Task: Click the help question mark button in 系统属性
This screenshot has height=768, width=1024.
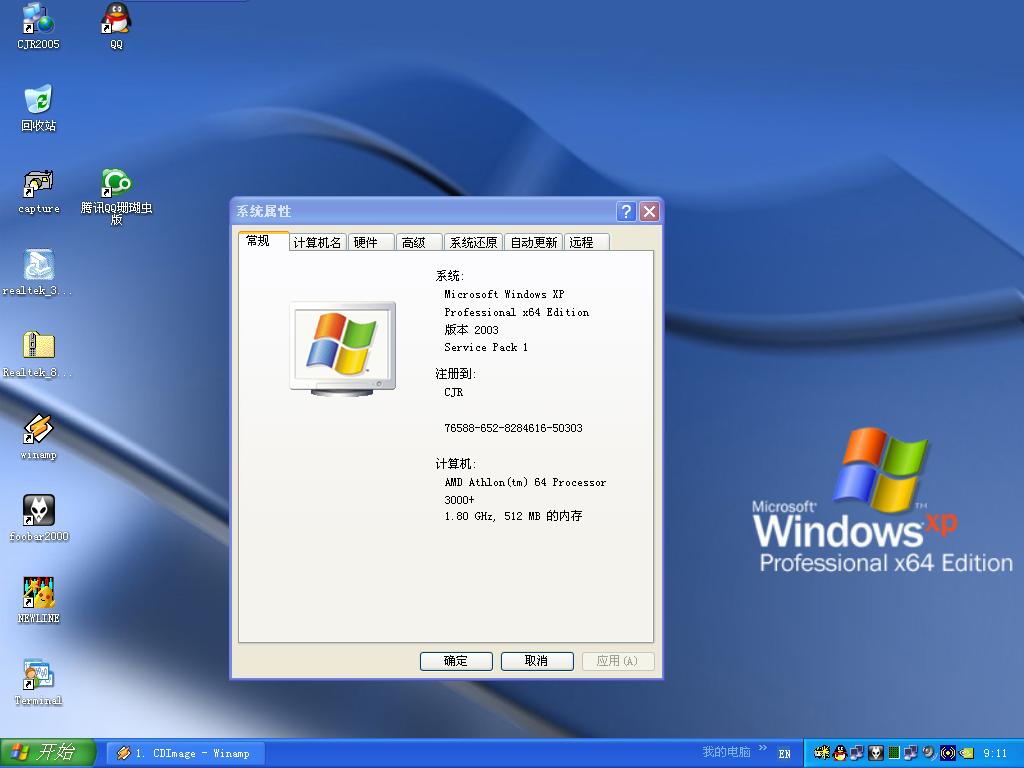Action: coord(626,211)
